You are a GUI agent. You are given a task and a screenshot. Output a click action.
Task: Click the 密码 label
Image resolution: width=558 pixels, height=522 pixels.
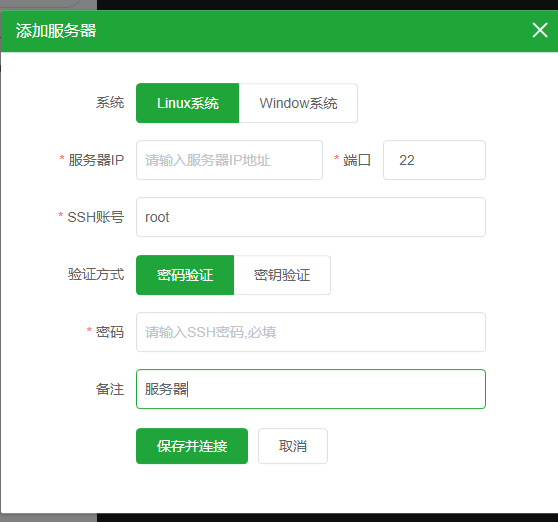click(x=110, y=332)
